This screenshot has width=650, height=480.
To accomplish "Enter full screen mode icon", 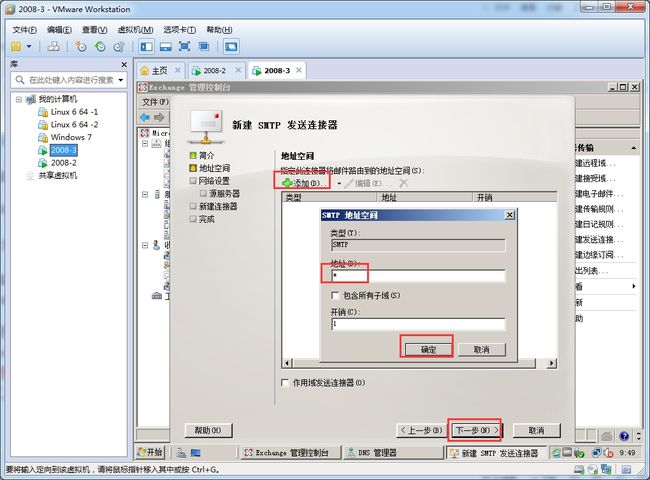I will point(184,46).
